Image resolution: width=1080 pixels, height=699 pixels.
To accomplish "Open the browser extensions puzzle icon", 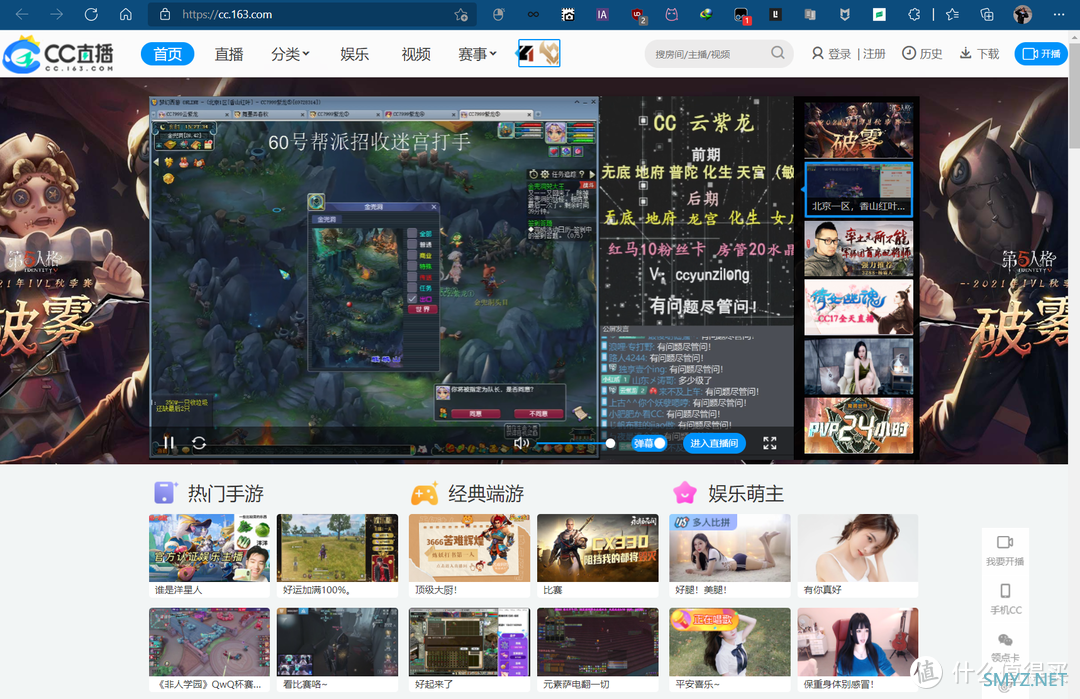I will 914,14.
